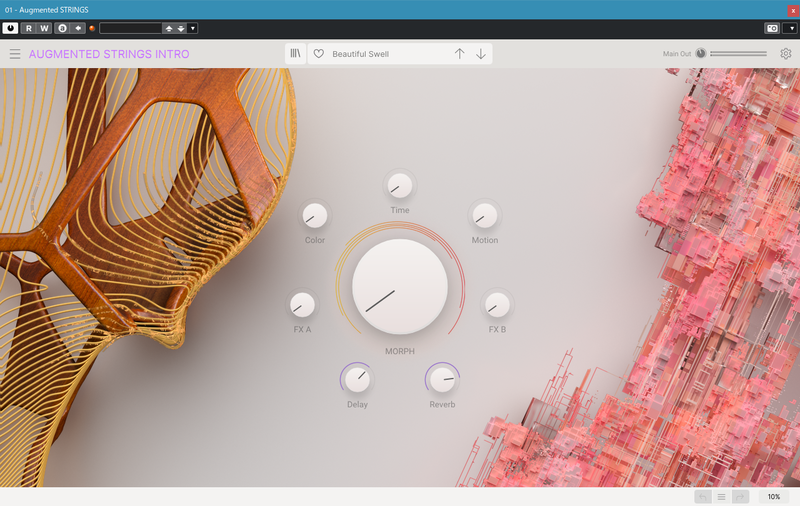Select previous preset with up arrow
800x506 pixels.
click(x=459, y=54)
